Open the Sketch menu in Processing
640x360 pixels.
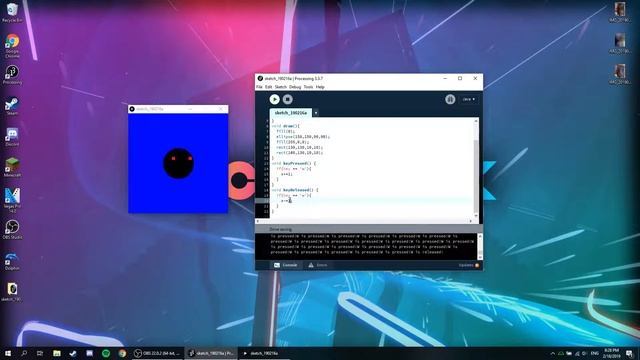pos(280,87)
